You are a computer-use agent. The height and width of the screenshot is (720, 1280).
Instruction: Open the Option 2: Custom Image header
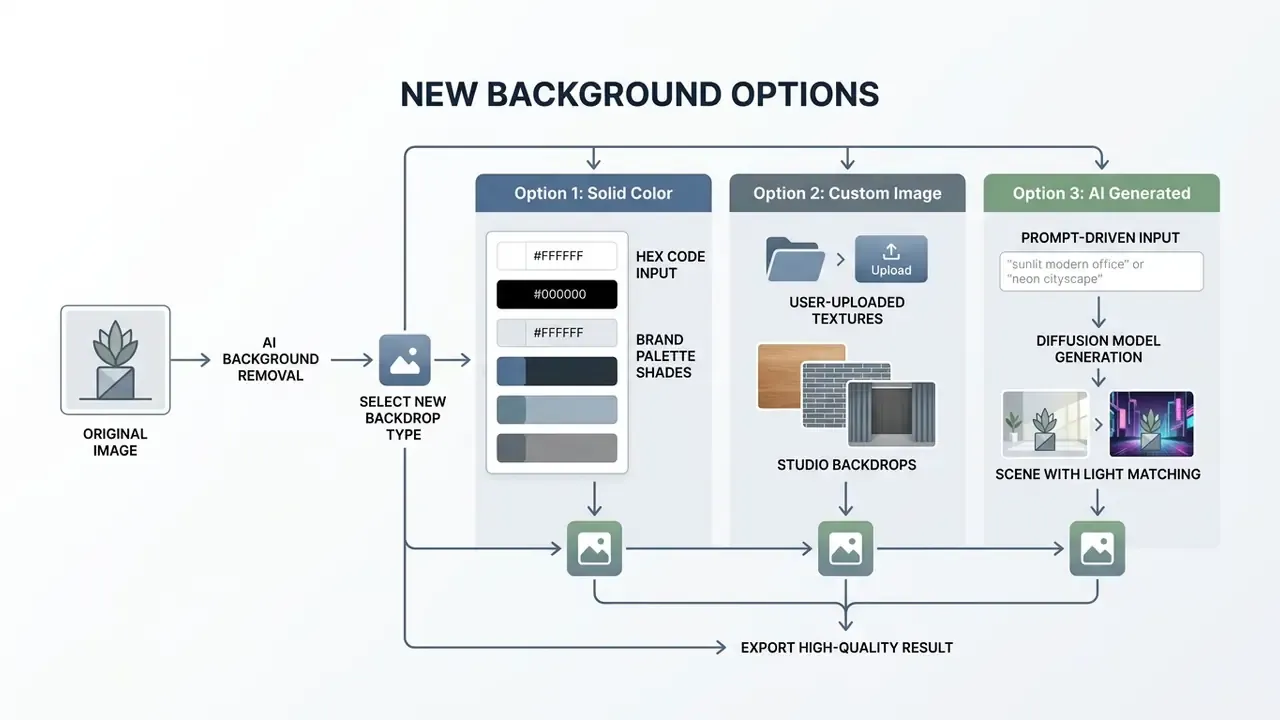pyautogui.click(x=847, y=193)
